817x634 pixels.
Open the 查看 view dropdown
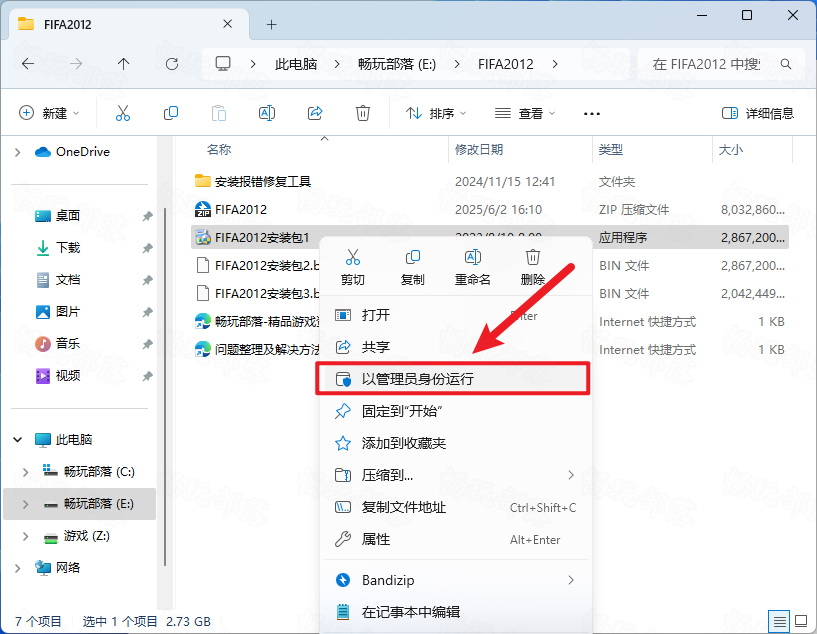pos(525,113)
